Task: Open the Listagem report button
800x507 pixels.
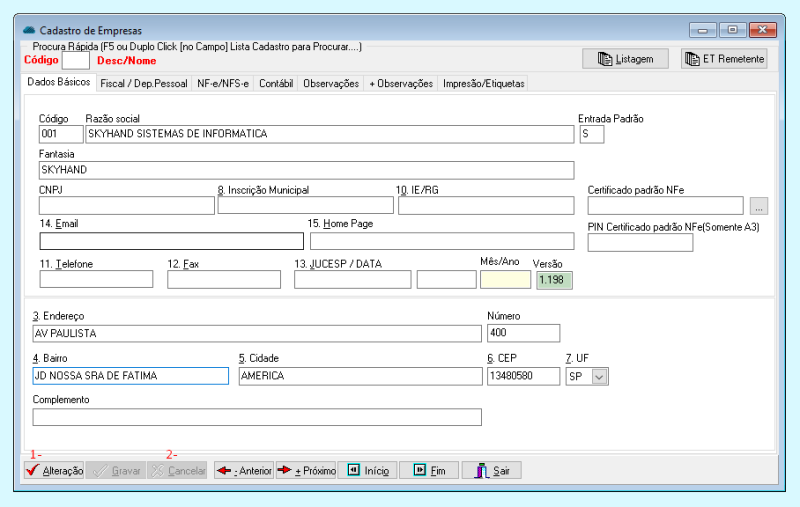Action: pos(625,59)
